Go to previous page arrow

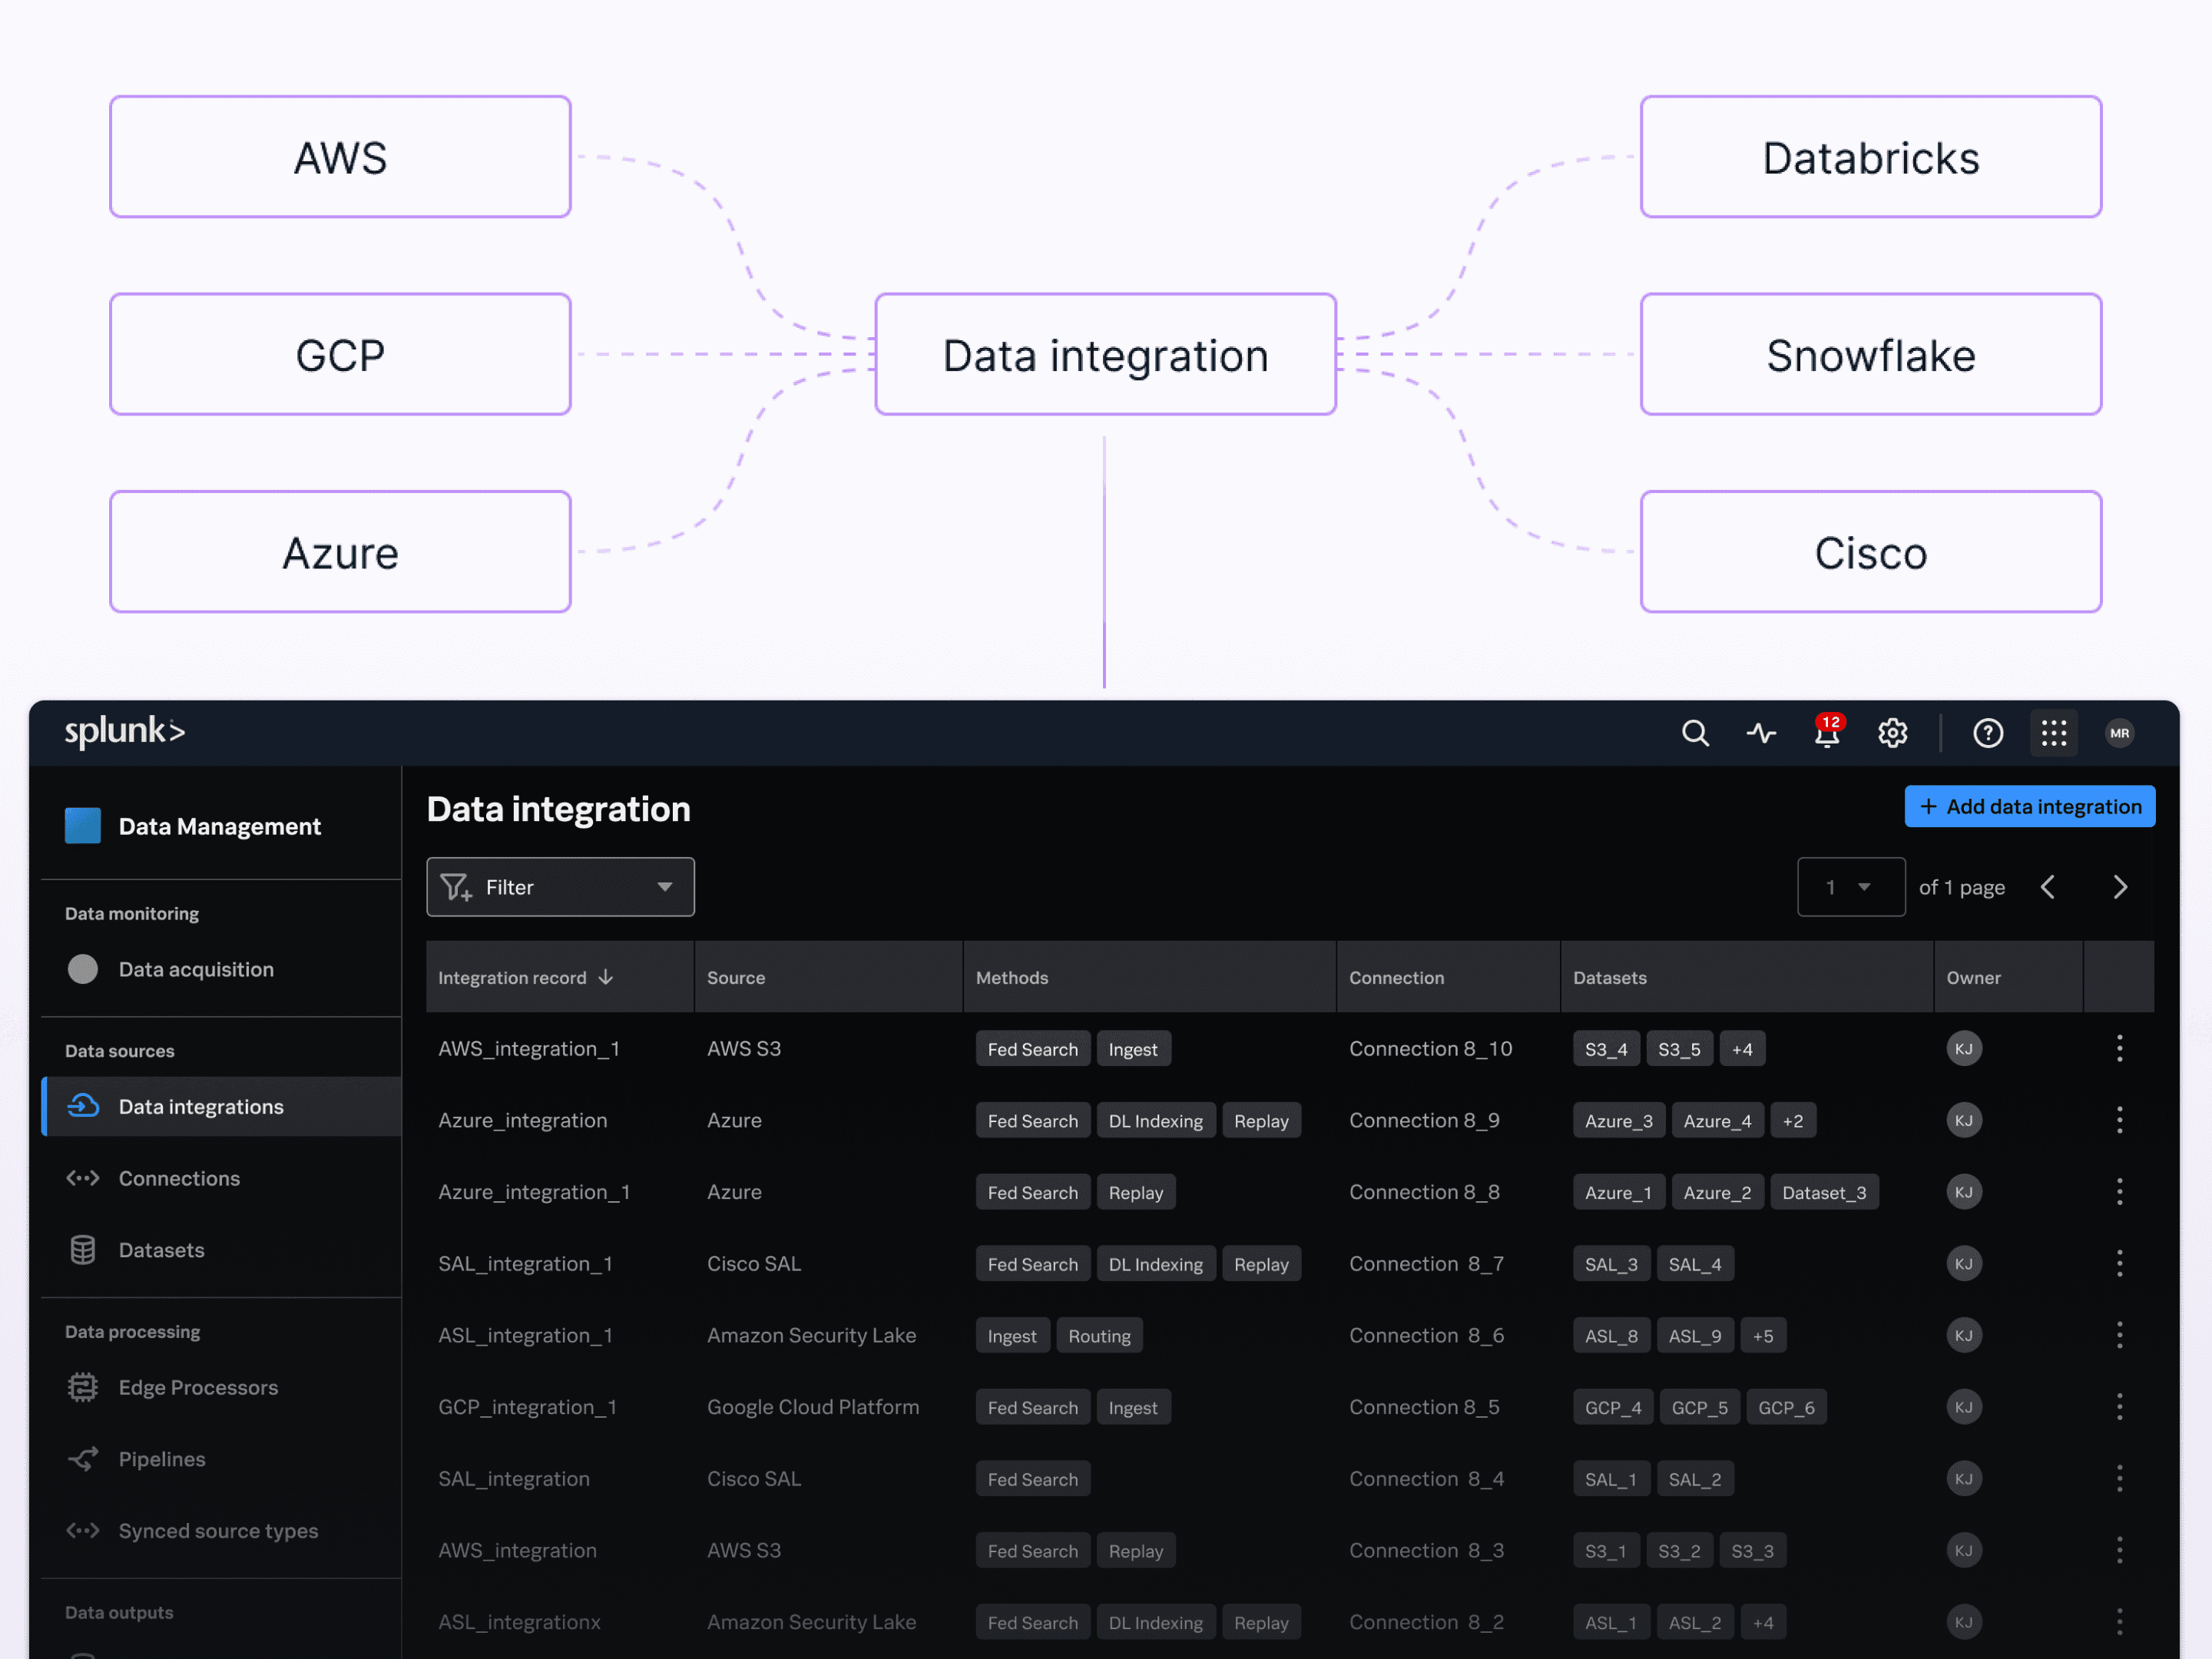2047,887
